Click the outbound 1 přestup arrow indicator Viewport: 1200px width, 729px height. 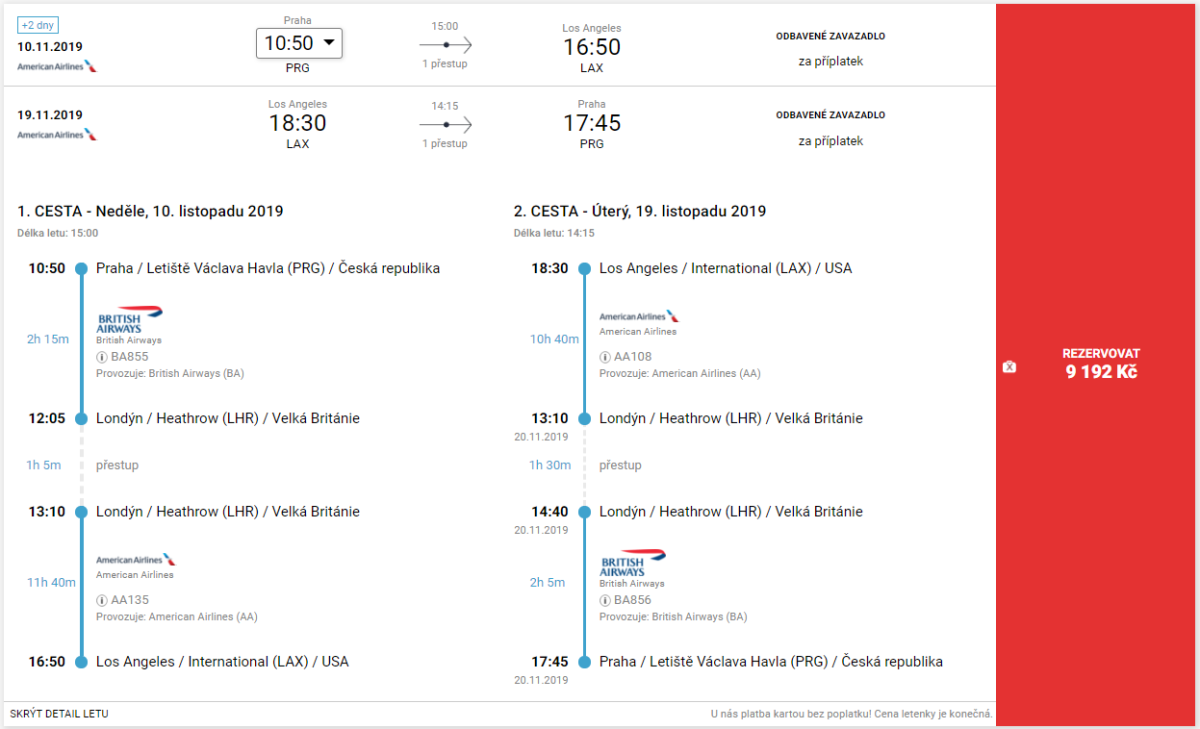click(x=445, y=45)
